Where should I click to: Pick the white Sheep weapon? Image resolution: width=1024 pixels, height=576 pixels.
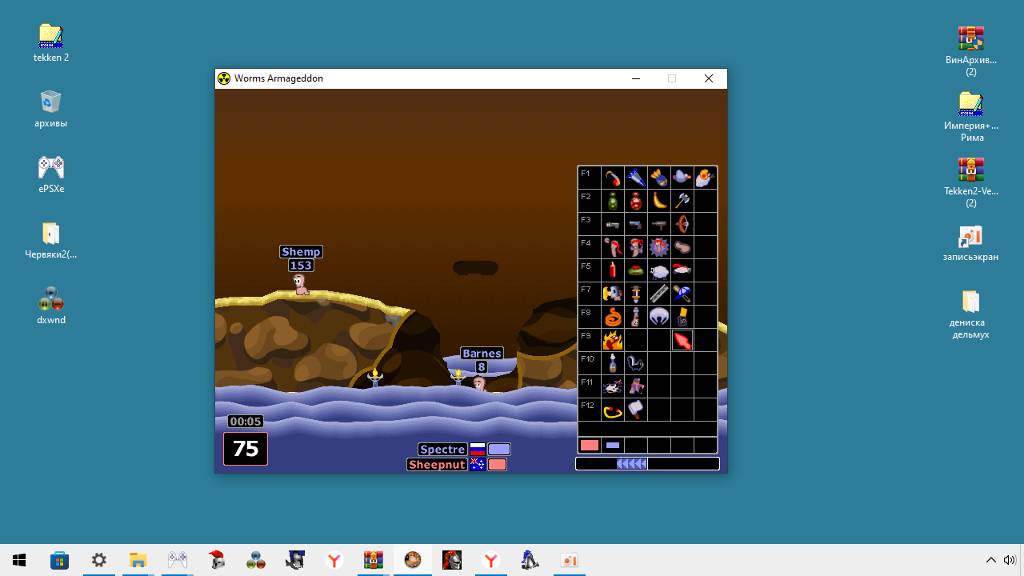pyautogui.click(x=659, y=270)
